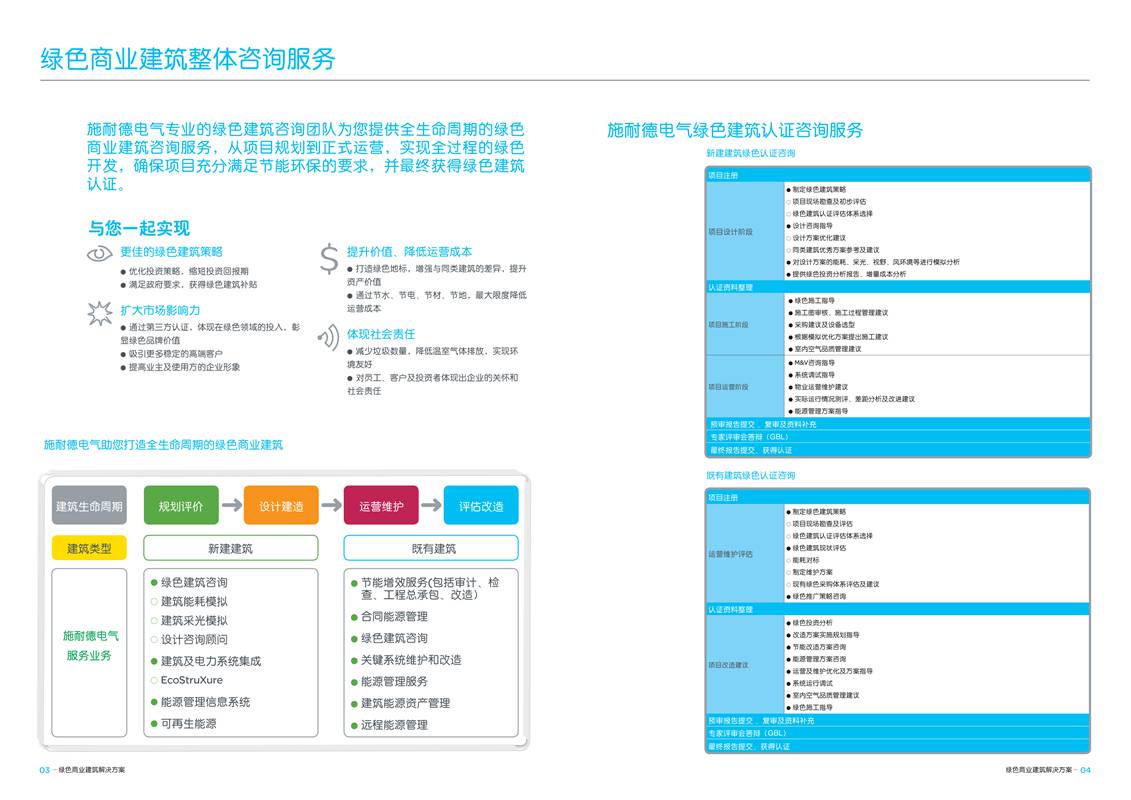
Task: Click the 能源管理信息系统 list item
Action: tap(201, 702)
